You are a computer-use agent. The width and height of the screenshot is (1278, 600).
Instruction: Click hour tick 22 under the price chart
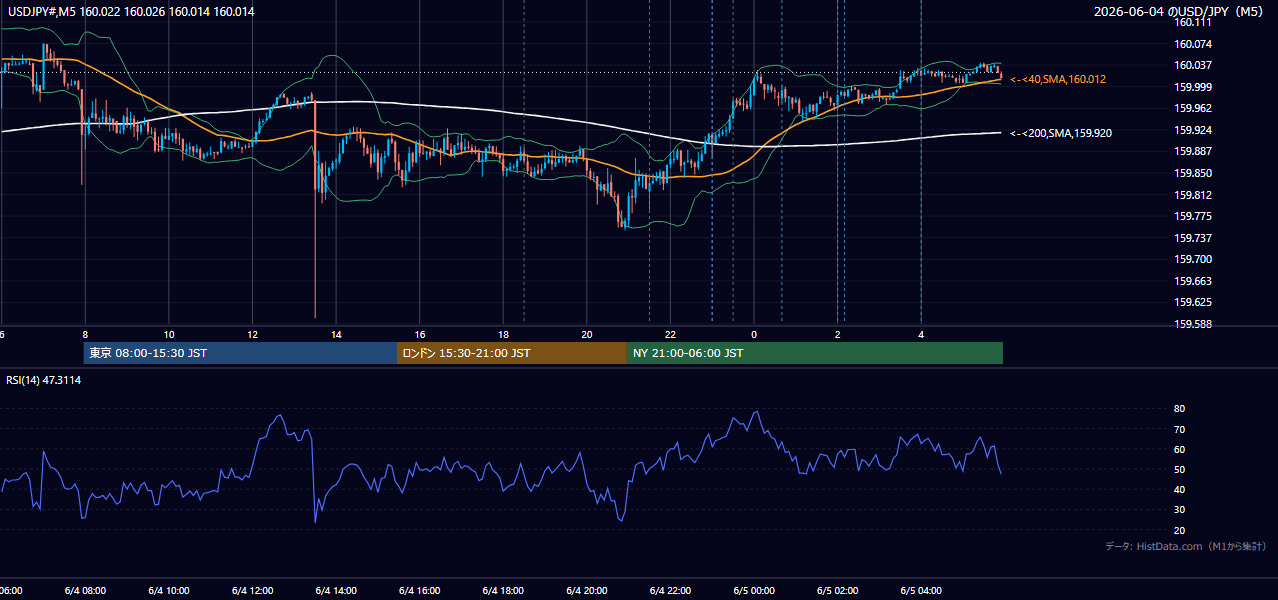[671, 335]
